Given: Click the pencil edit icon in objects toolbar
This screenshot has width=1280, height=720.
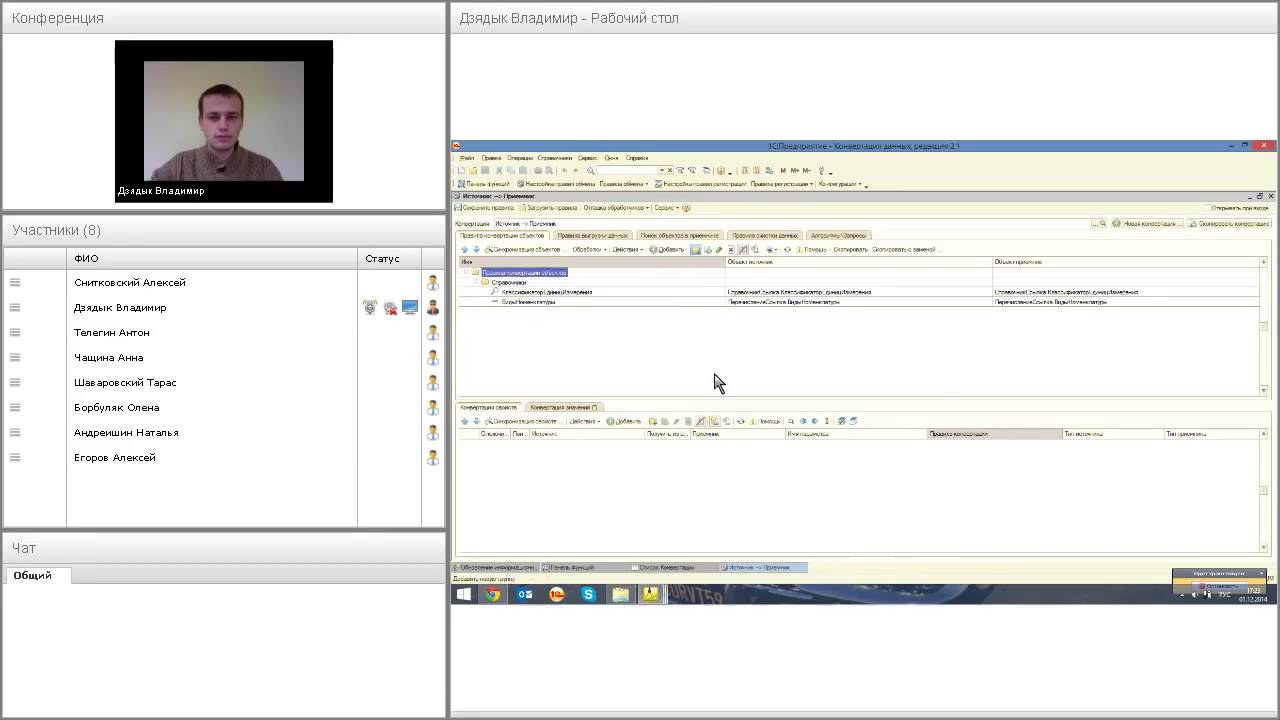Looking at the screenshot, I should click(x=719, y=250).
